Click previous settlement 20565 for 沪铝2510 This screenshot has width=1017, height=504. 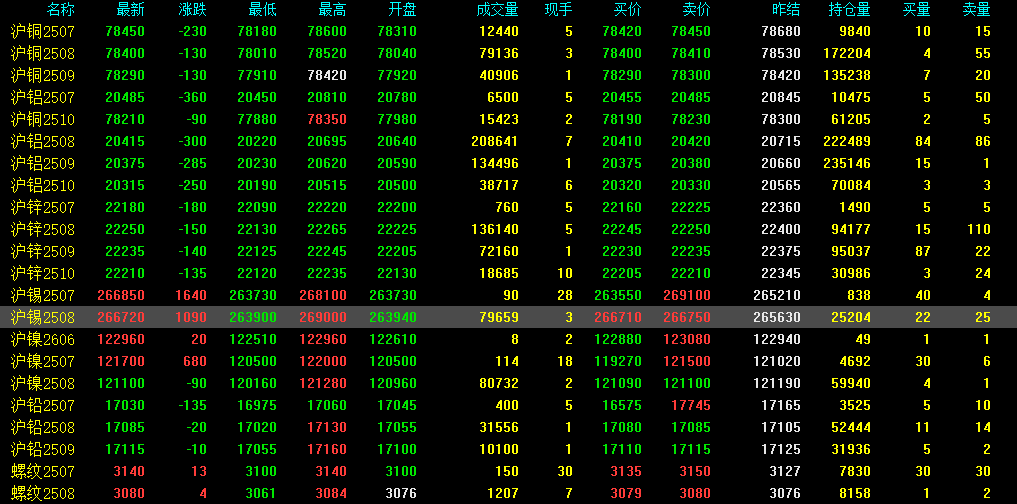(781, 186)
